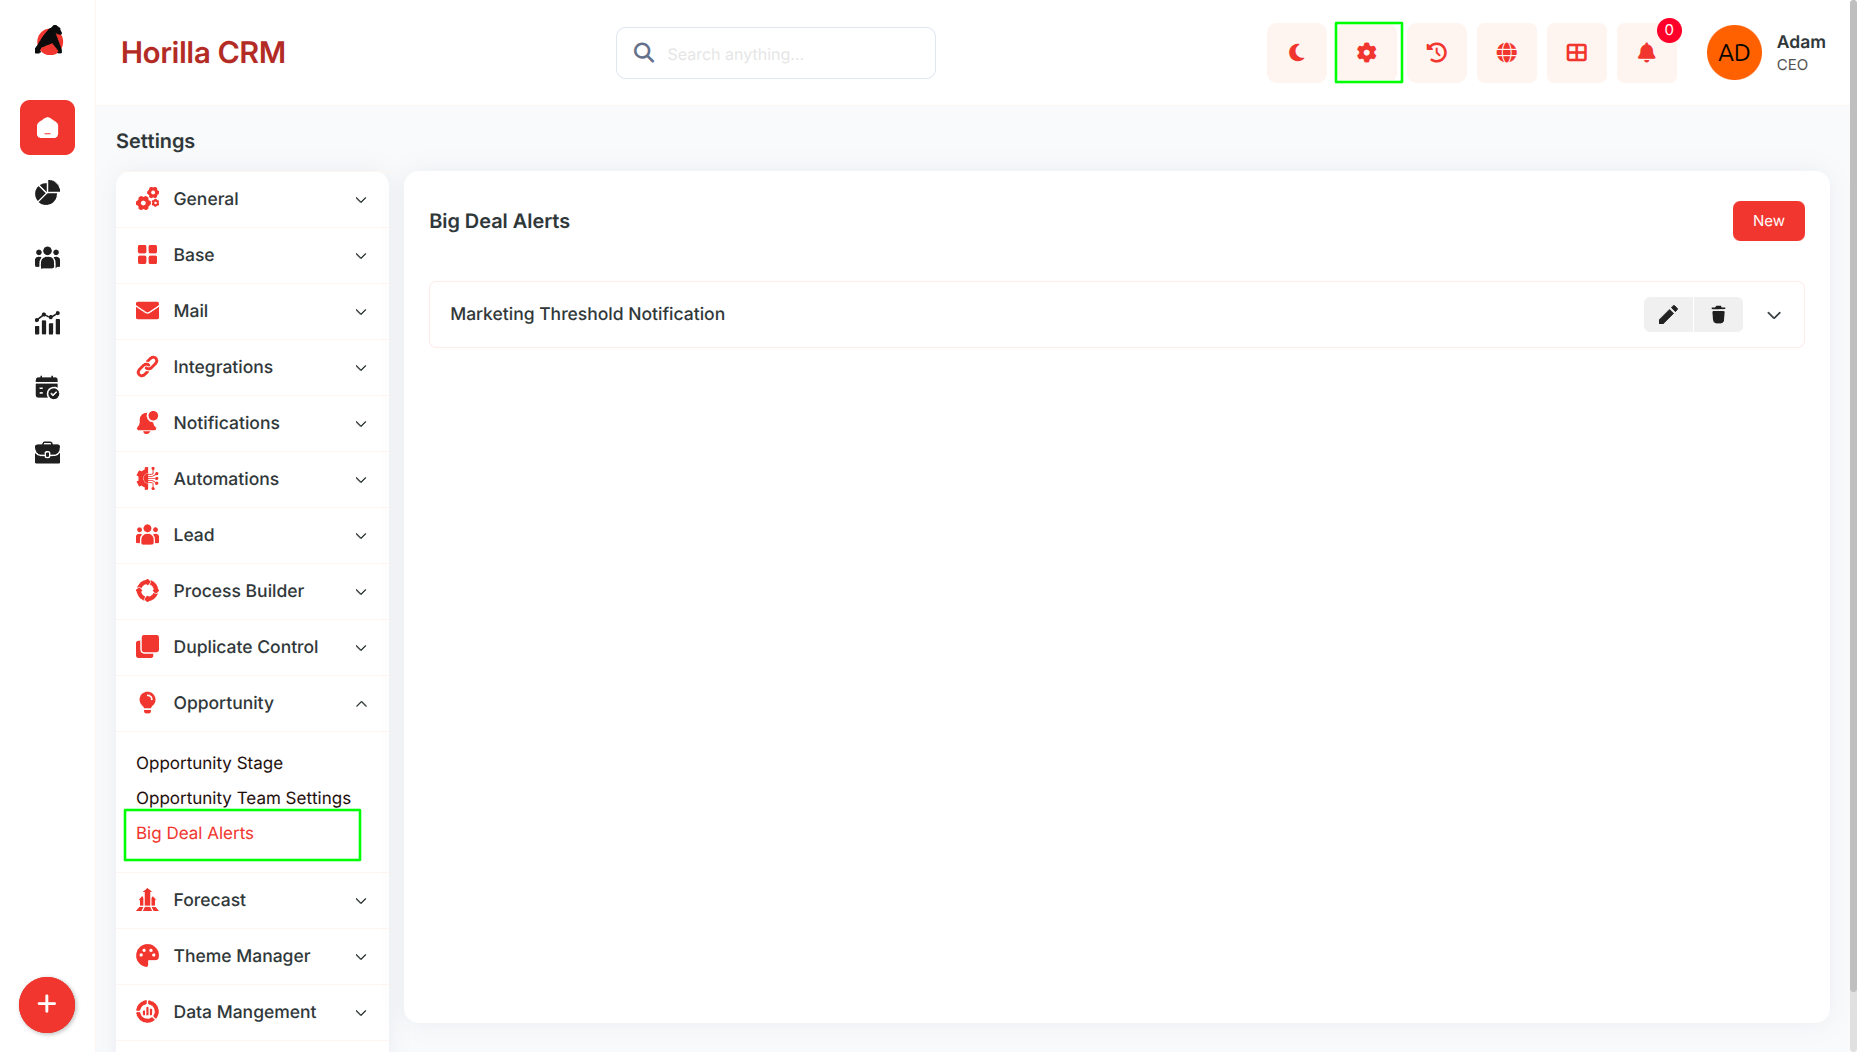Viewport: 1857px width, 1052px height.
Task: Open the bar chart analytics sidebar icon
Action: tap(47, 323)
